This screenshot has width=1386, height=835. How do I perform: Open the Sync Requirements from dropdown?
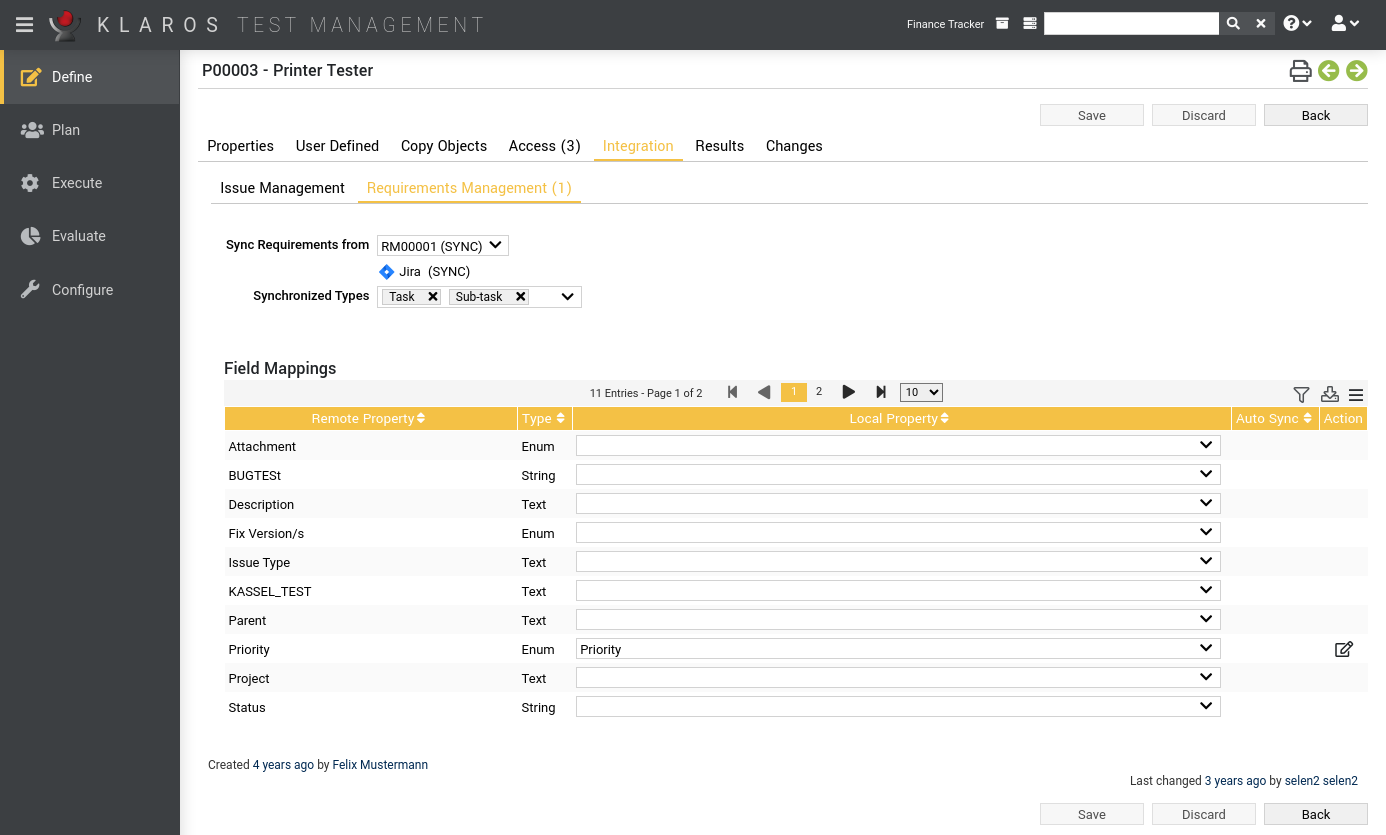[442, 245]
